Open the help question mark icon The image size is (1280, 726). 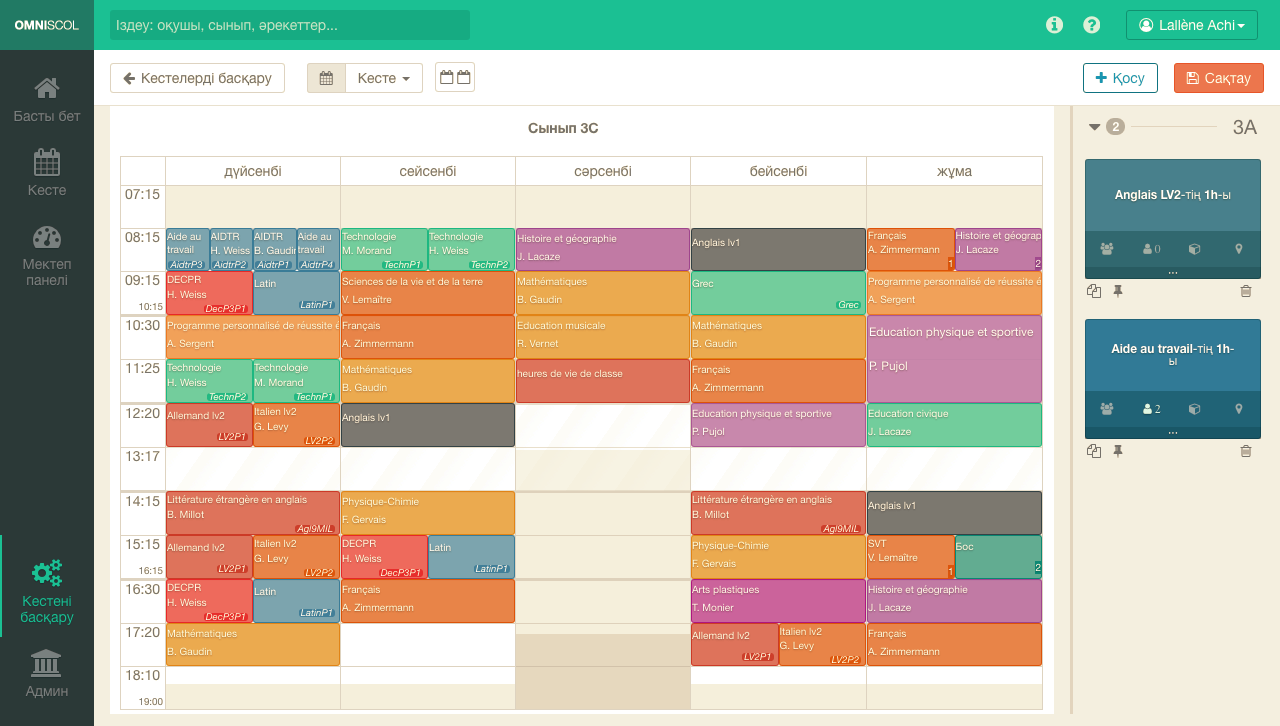click(x=1092, y=25)
